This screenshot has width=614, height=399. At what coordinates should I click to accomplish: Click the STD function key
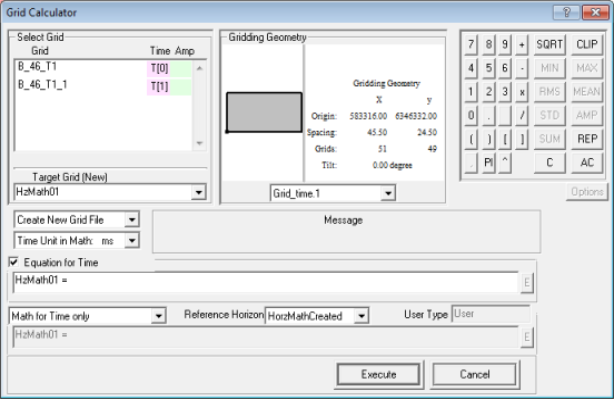click(549, 115)
